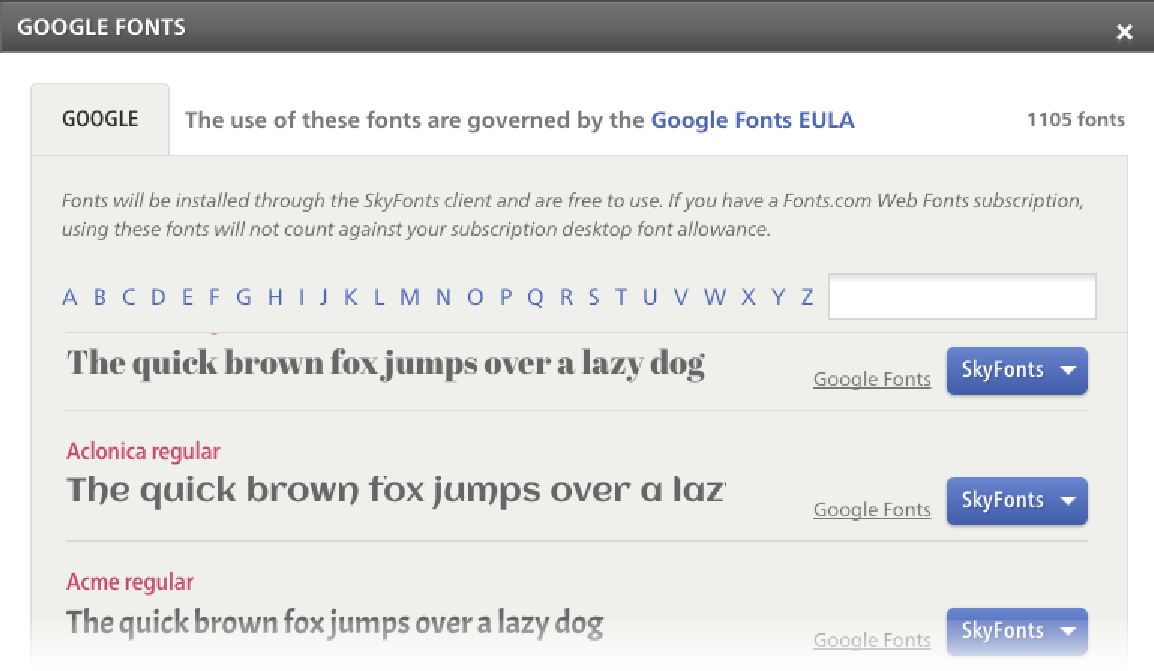Select the Acme regular font name
1154x671 pixels.
coord(130,582)
